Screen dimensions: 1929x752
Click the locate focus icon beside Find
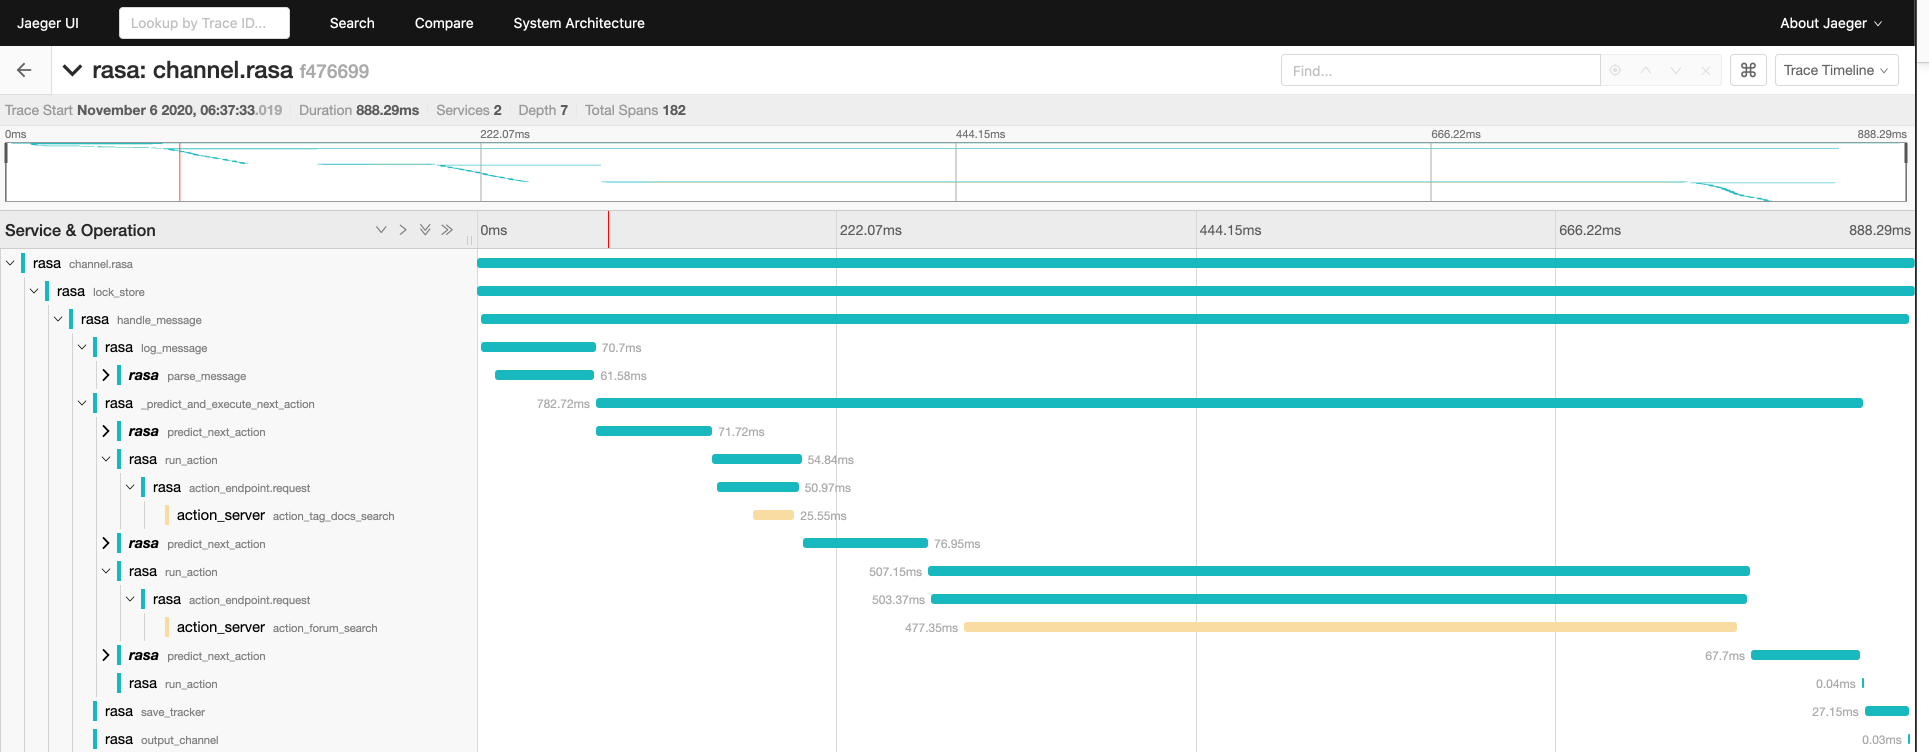click(1615, 70)
